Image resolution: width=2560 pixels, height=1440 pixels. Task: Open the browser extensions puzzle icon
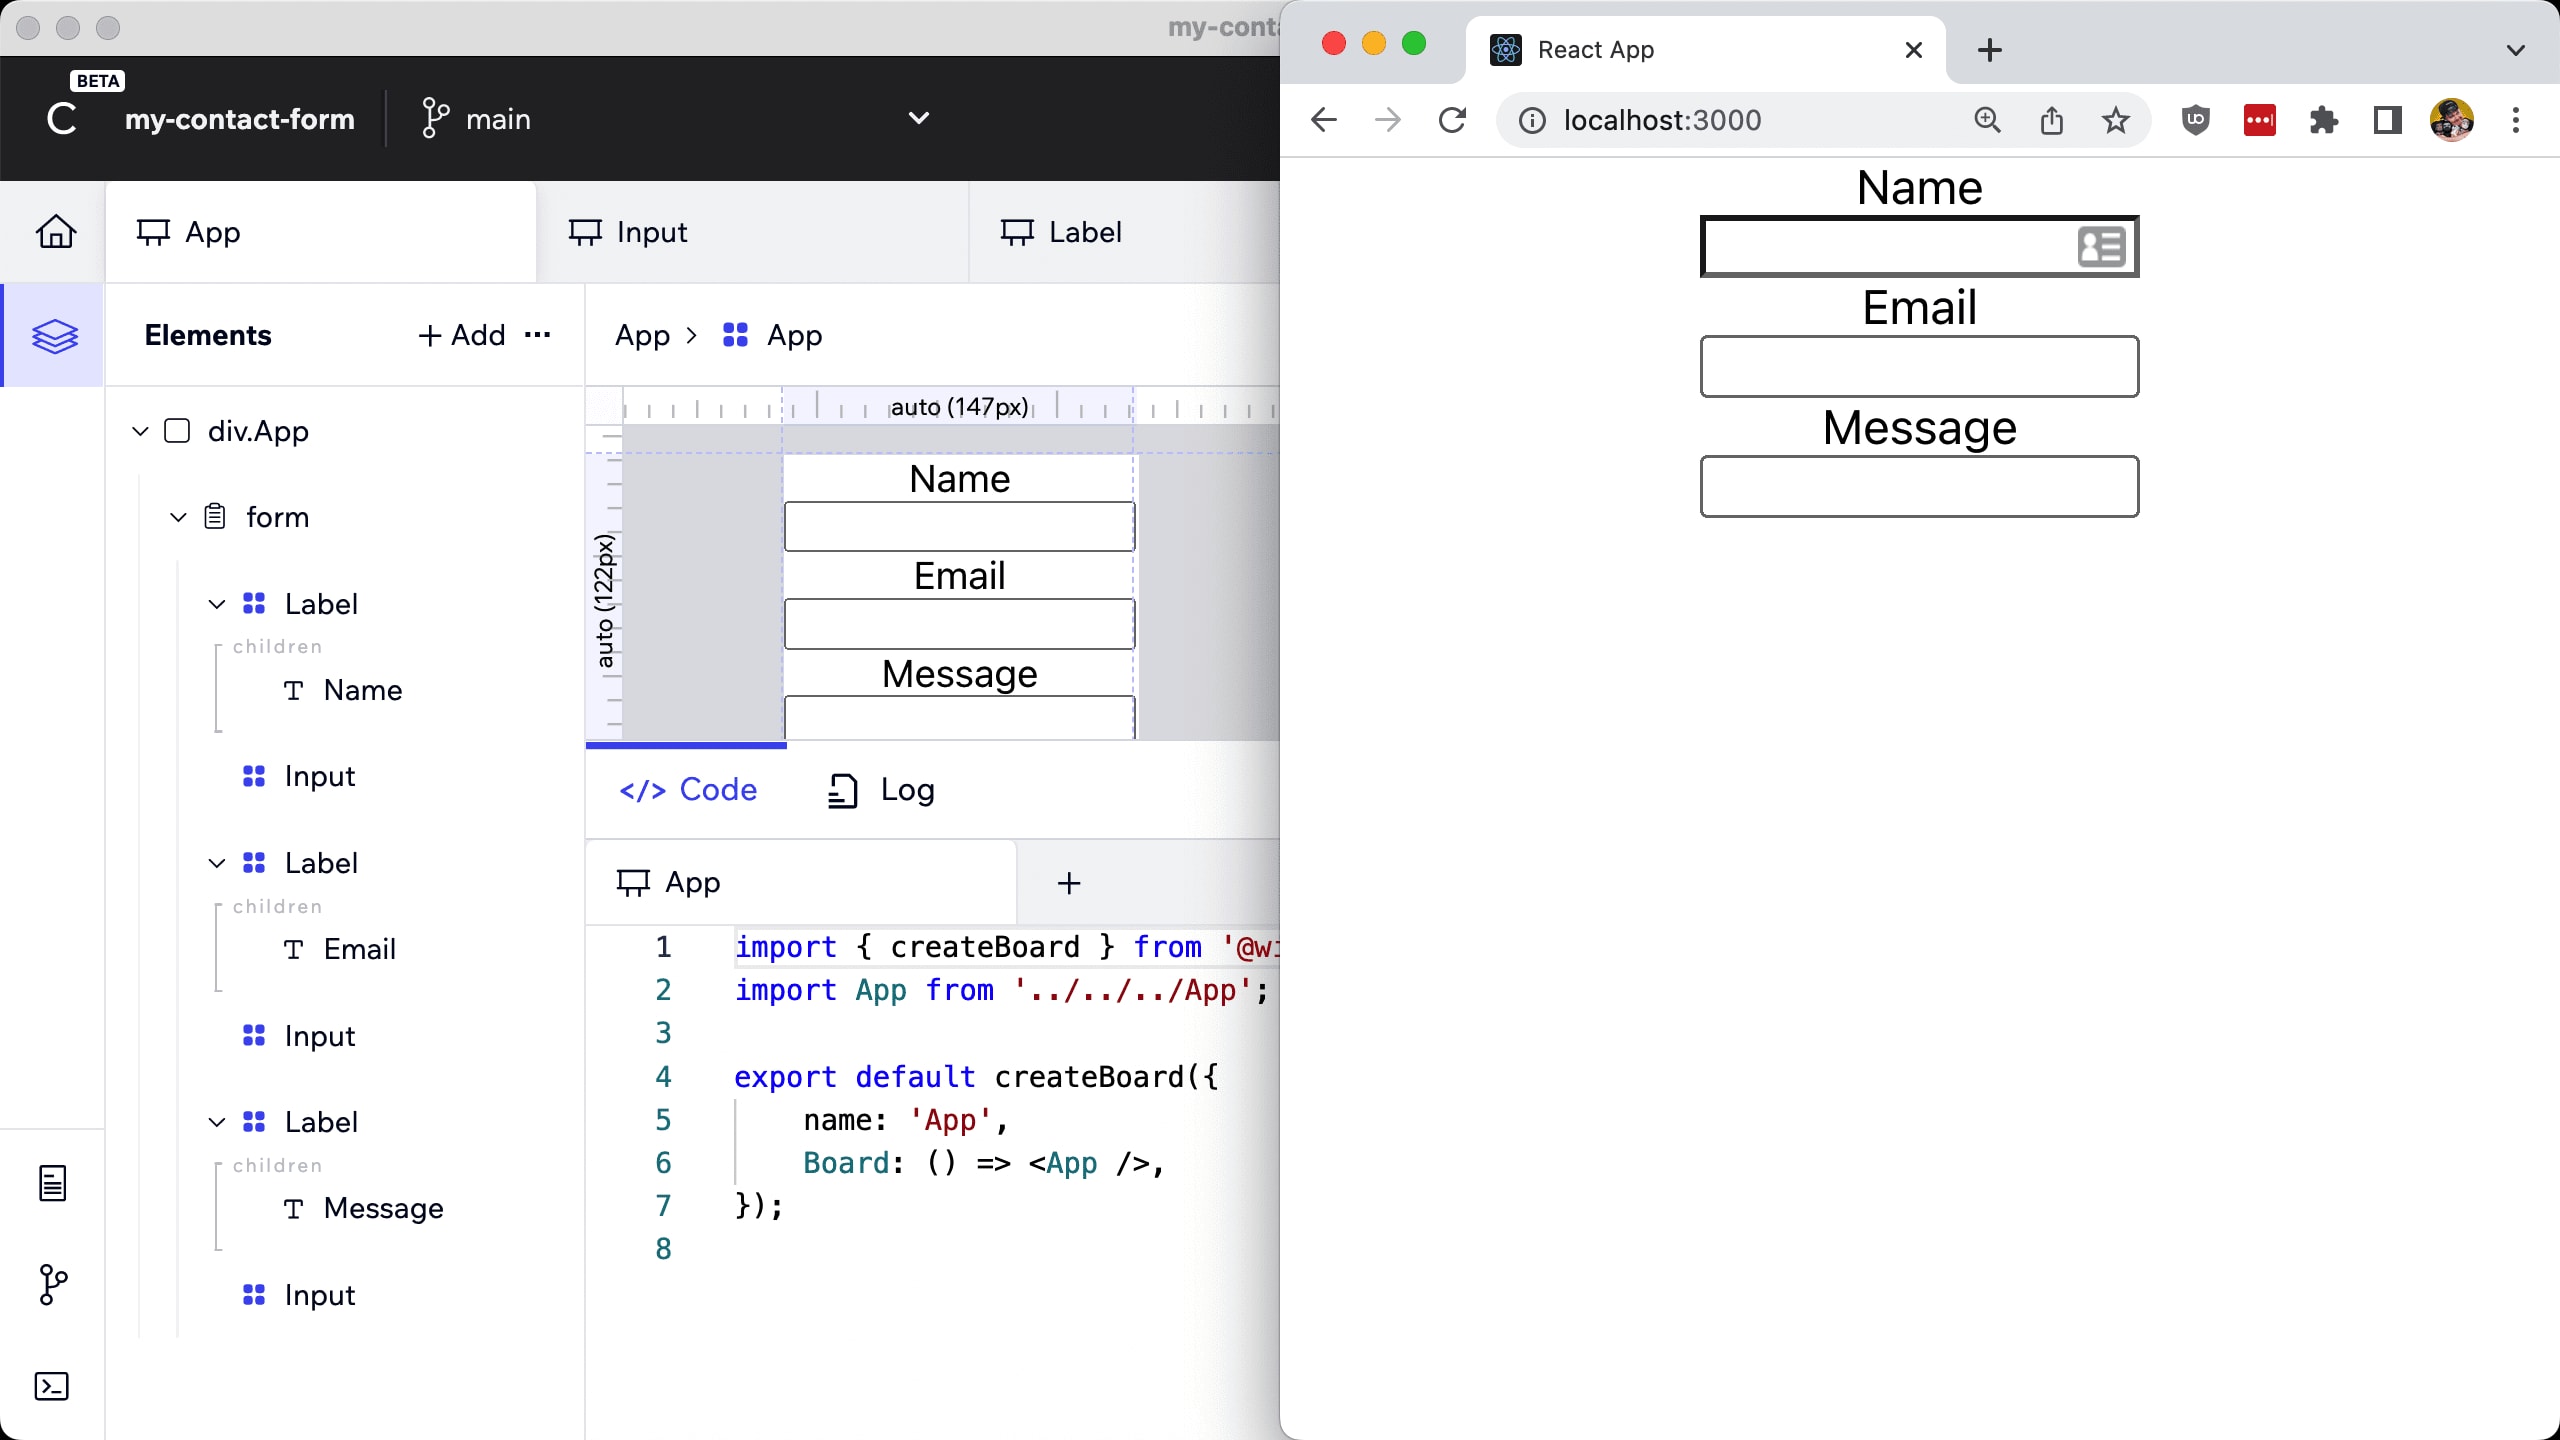2323,121
